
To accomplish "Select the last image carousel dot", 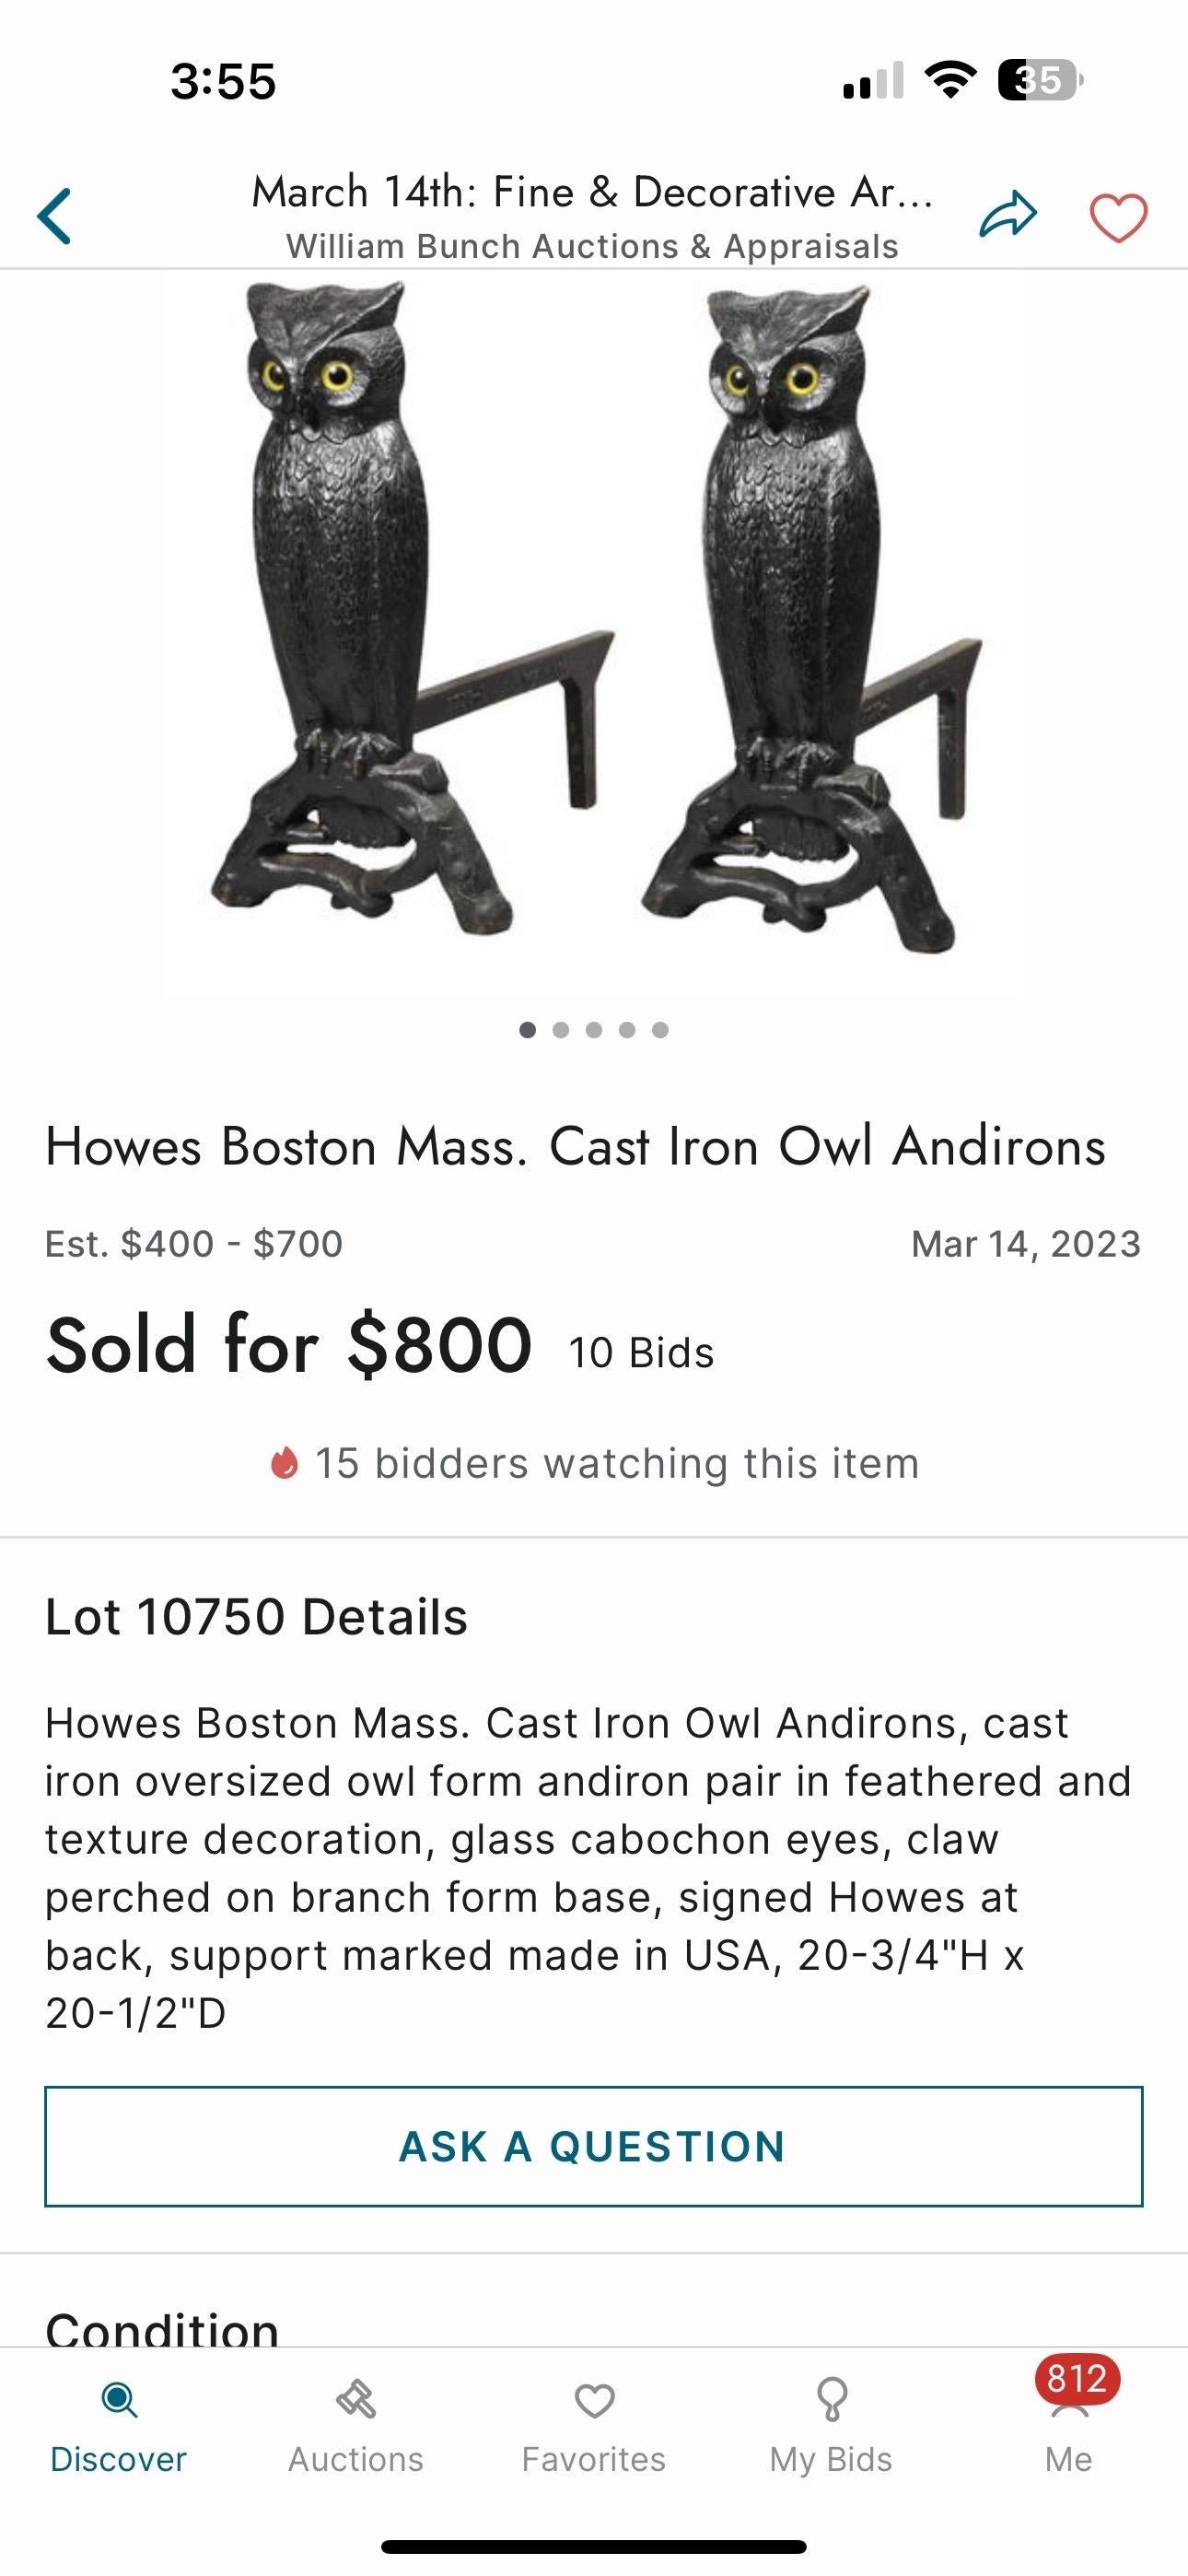I will (x=660, y=1030).
